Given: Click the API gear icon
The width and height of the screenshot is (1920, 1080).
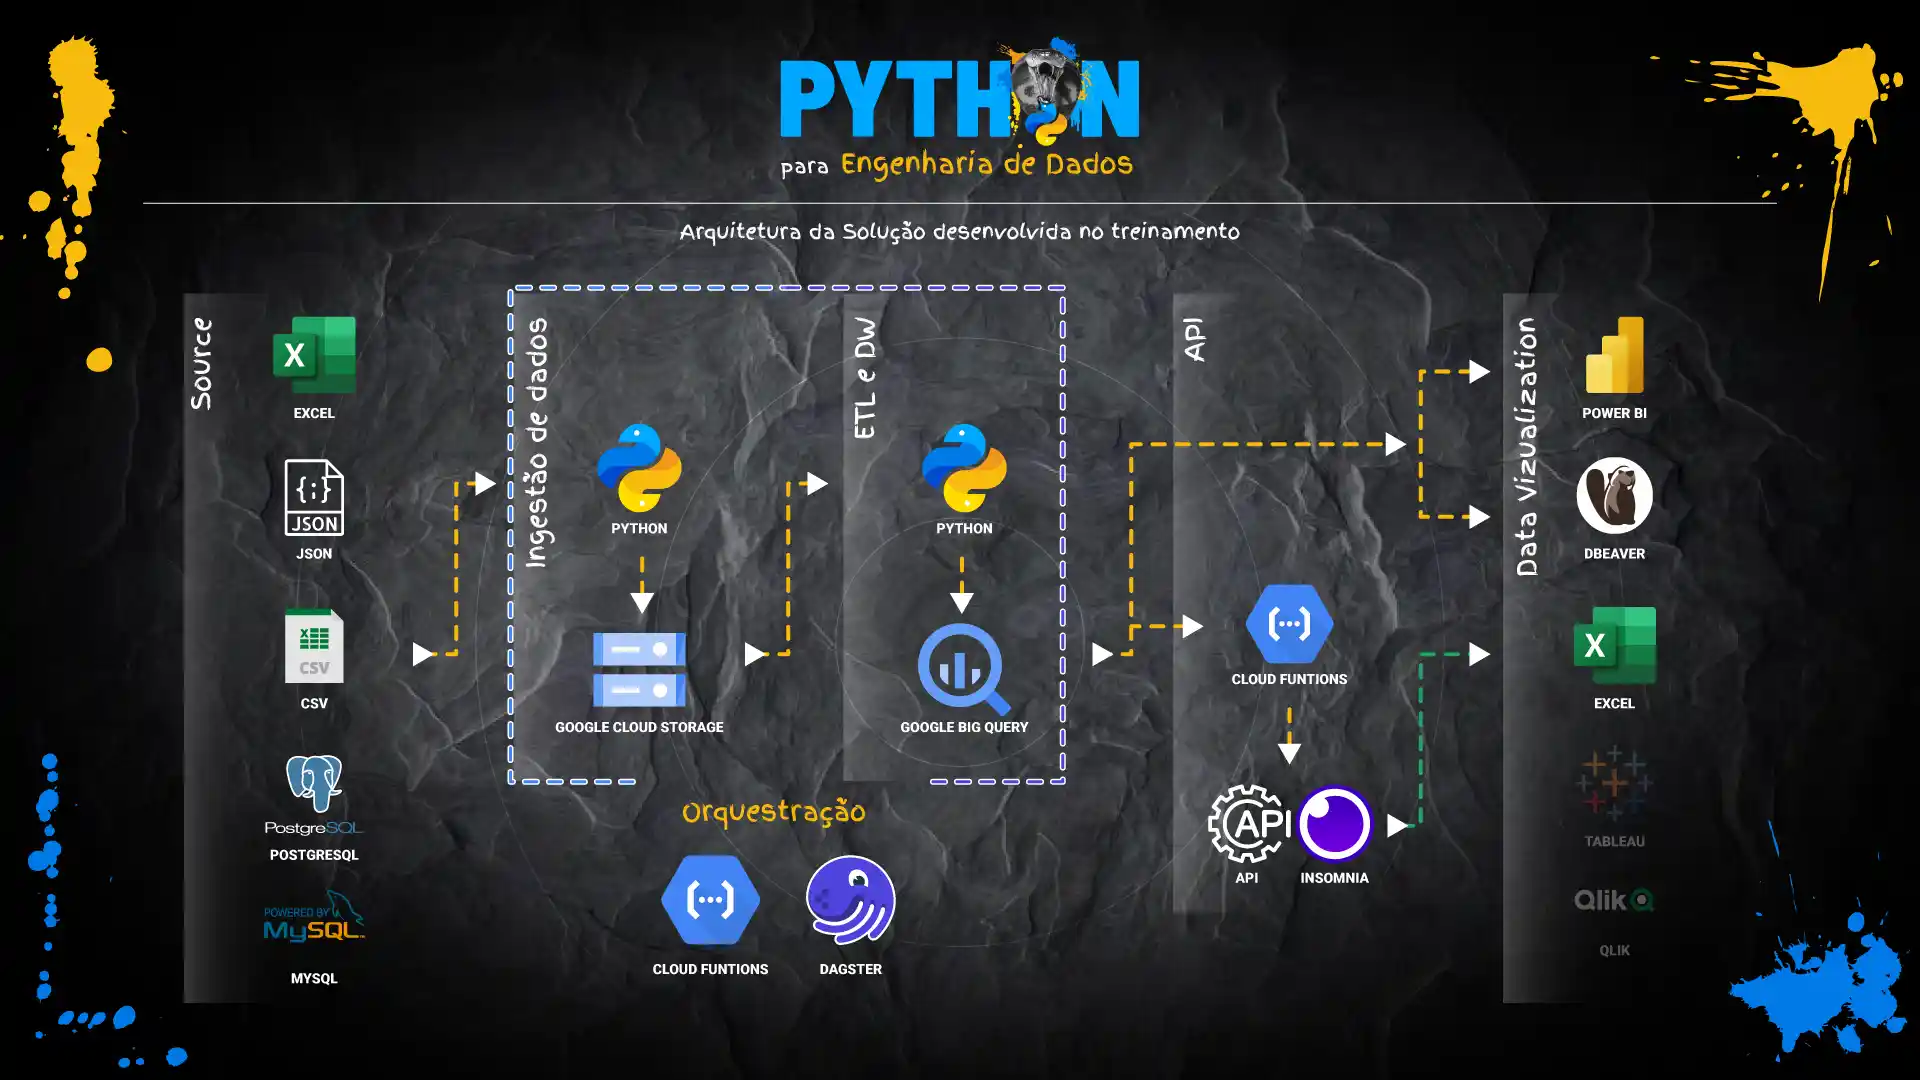Looking at the screenshot, I should [x=1249, y=826].
